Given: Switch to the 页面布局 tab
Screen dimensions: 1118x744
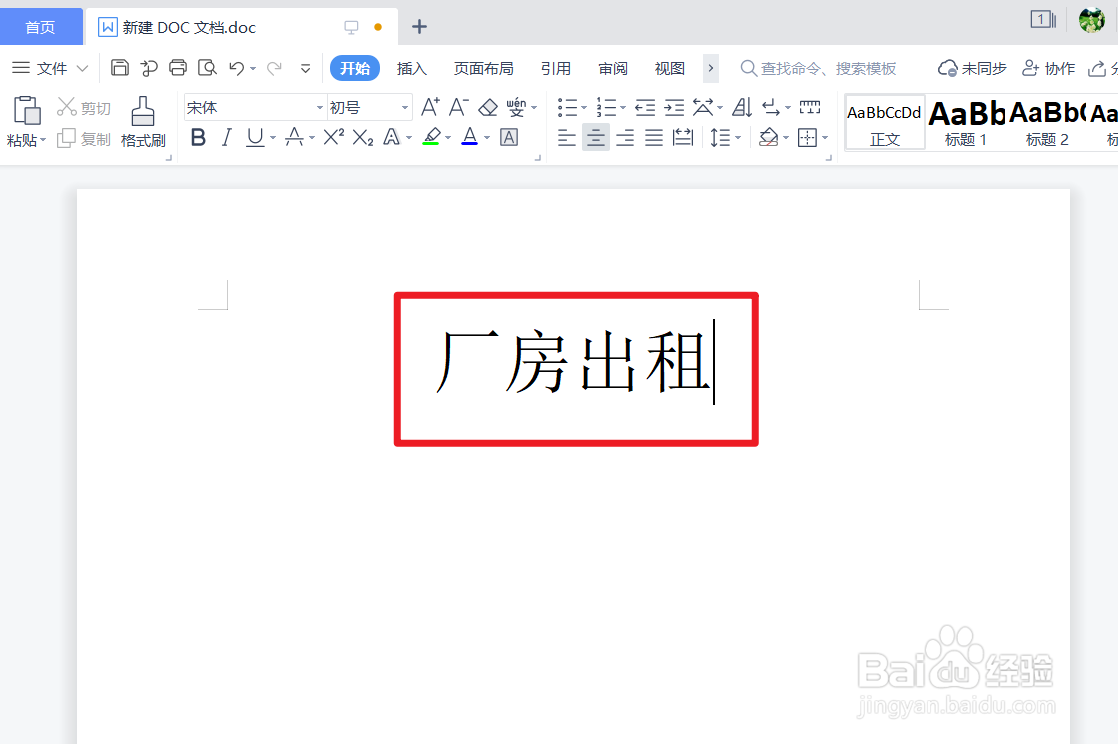Looking at the screenshot, I should 483,68.
